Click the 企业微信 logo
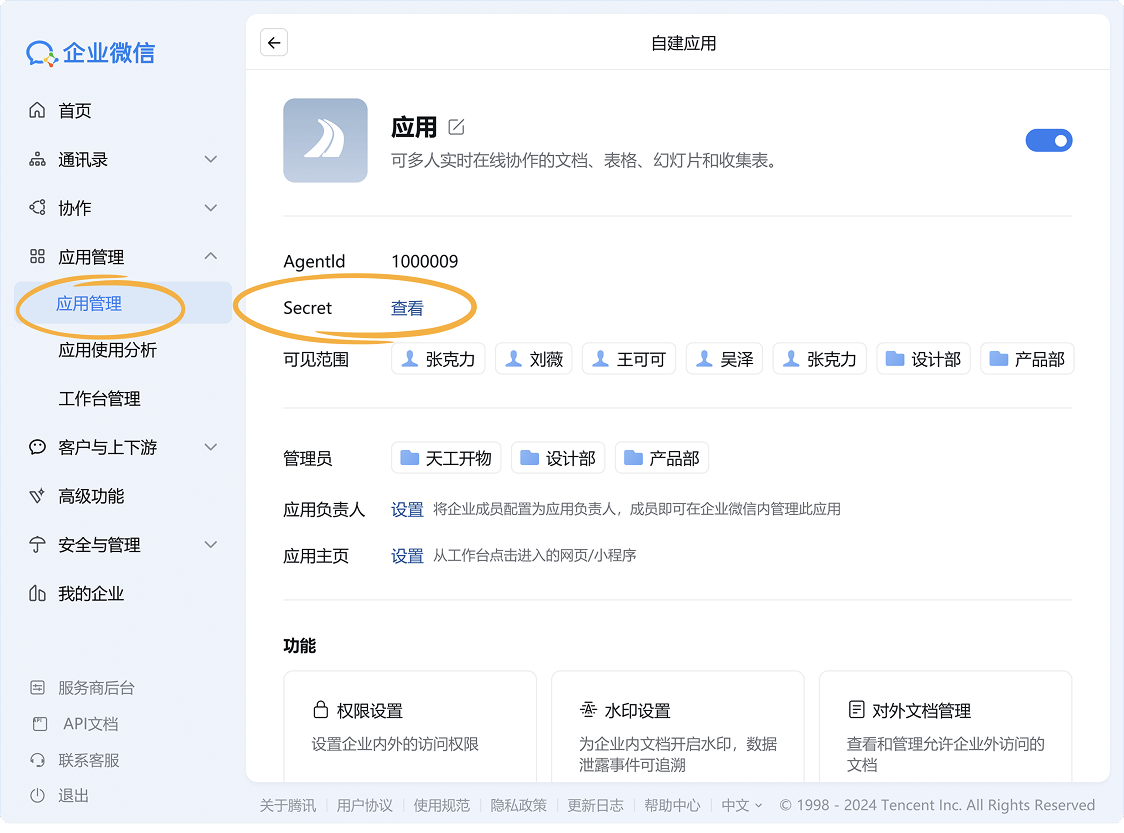The image size is (1124, 833). point(91,53)
